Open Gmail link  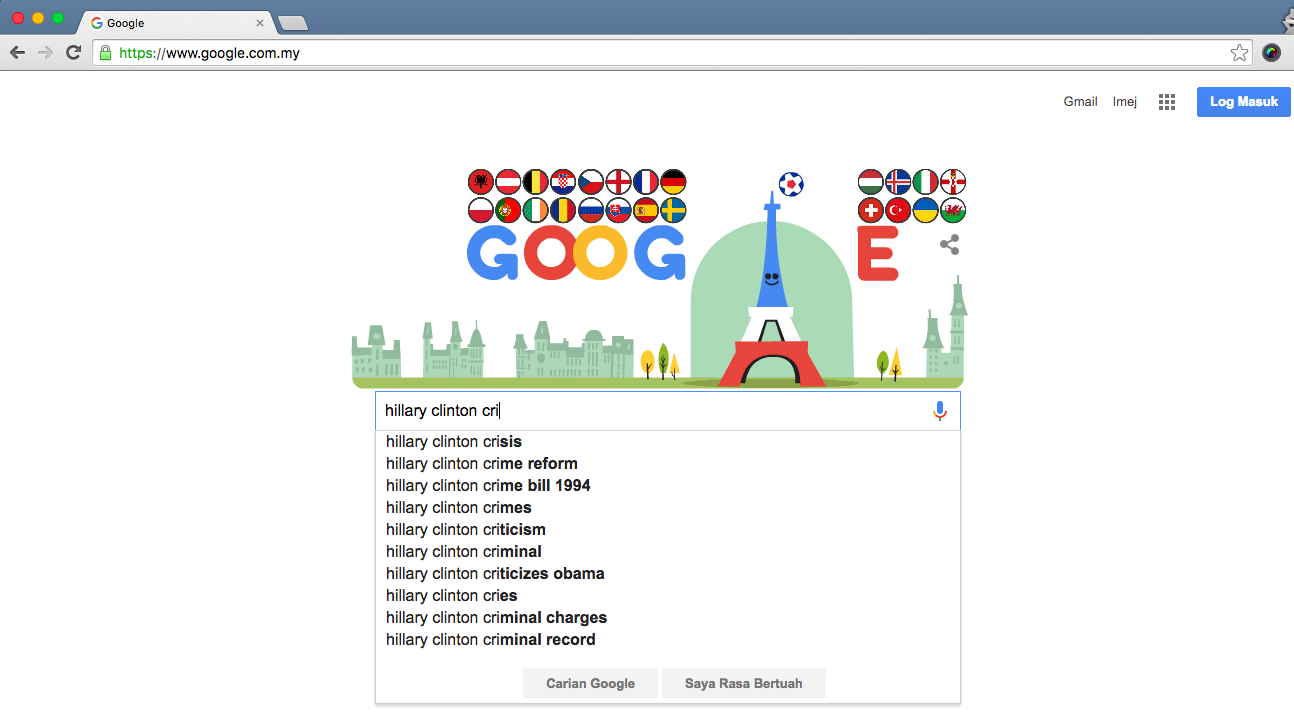[x=1080, y=102]
